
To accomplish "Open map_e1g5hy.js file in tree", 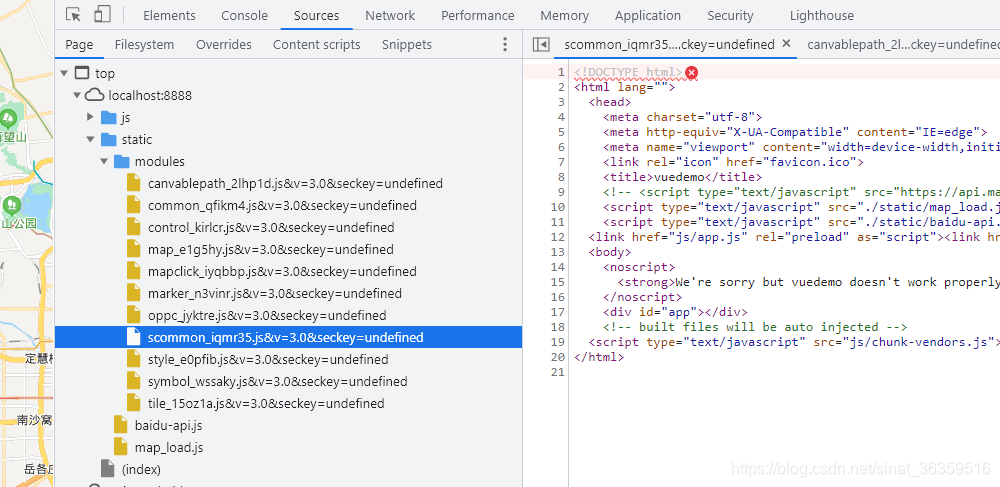I will click(x=270, y=249).
